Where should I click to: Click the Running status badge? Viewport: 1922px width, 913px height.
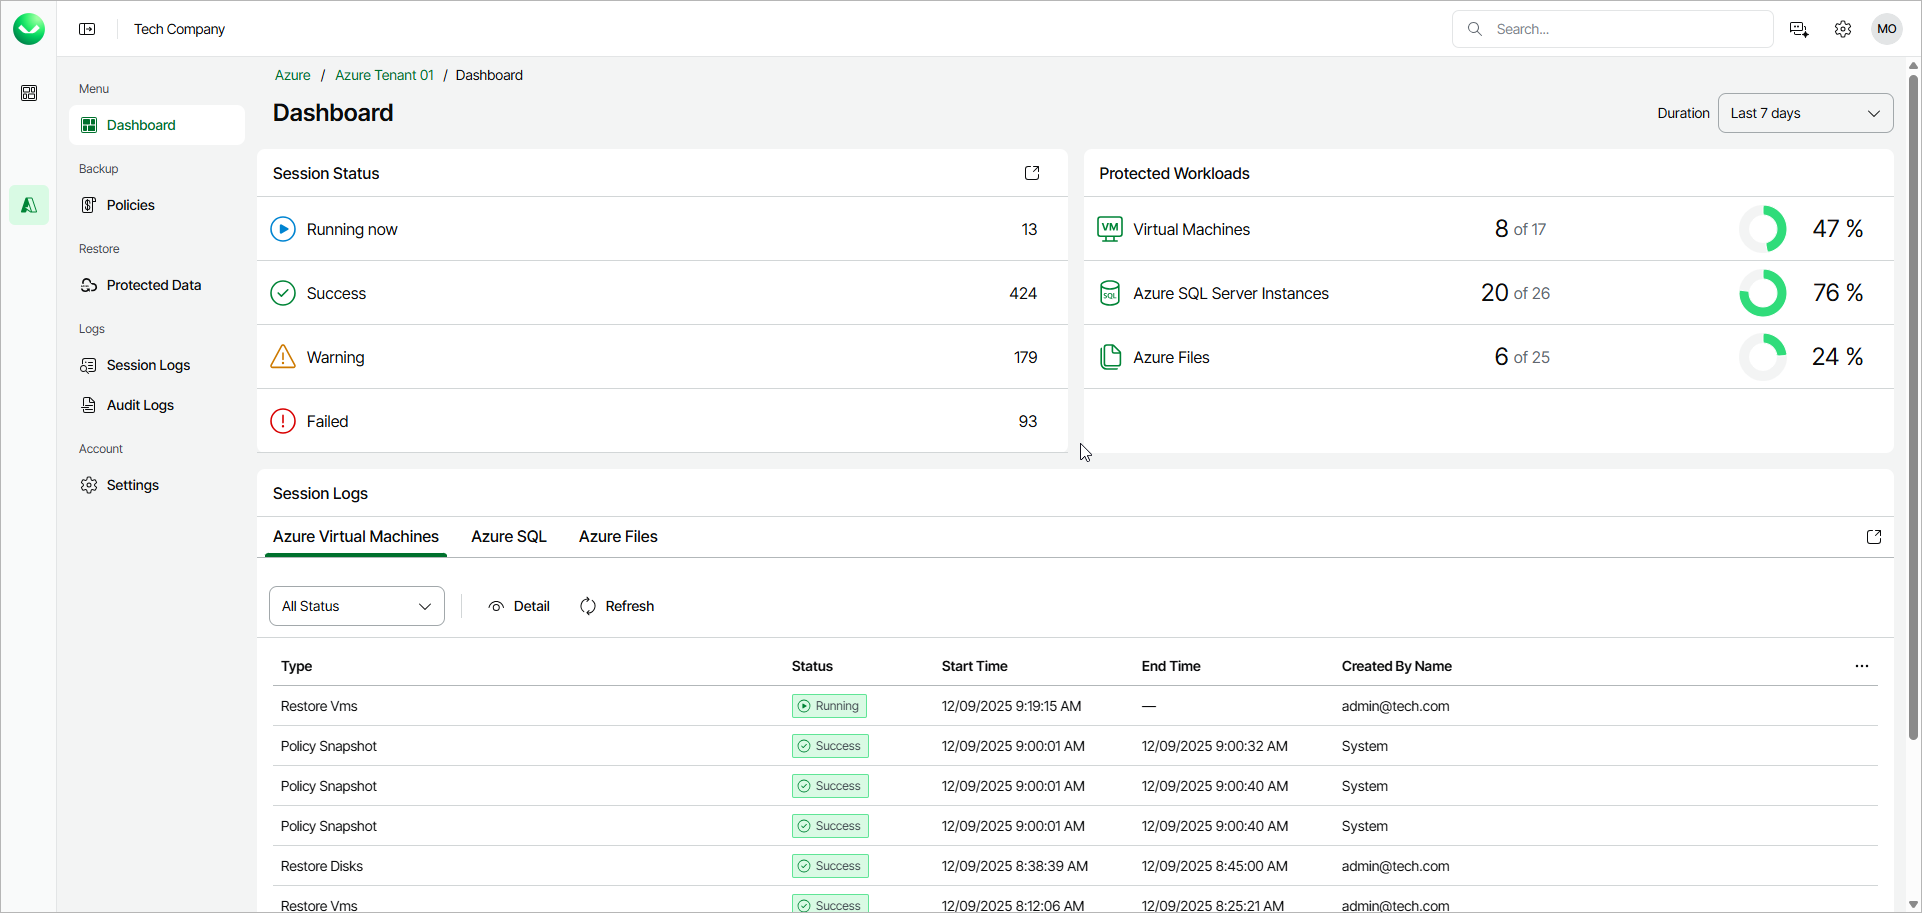click(829, 706)
